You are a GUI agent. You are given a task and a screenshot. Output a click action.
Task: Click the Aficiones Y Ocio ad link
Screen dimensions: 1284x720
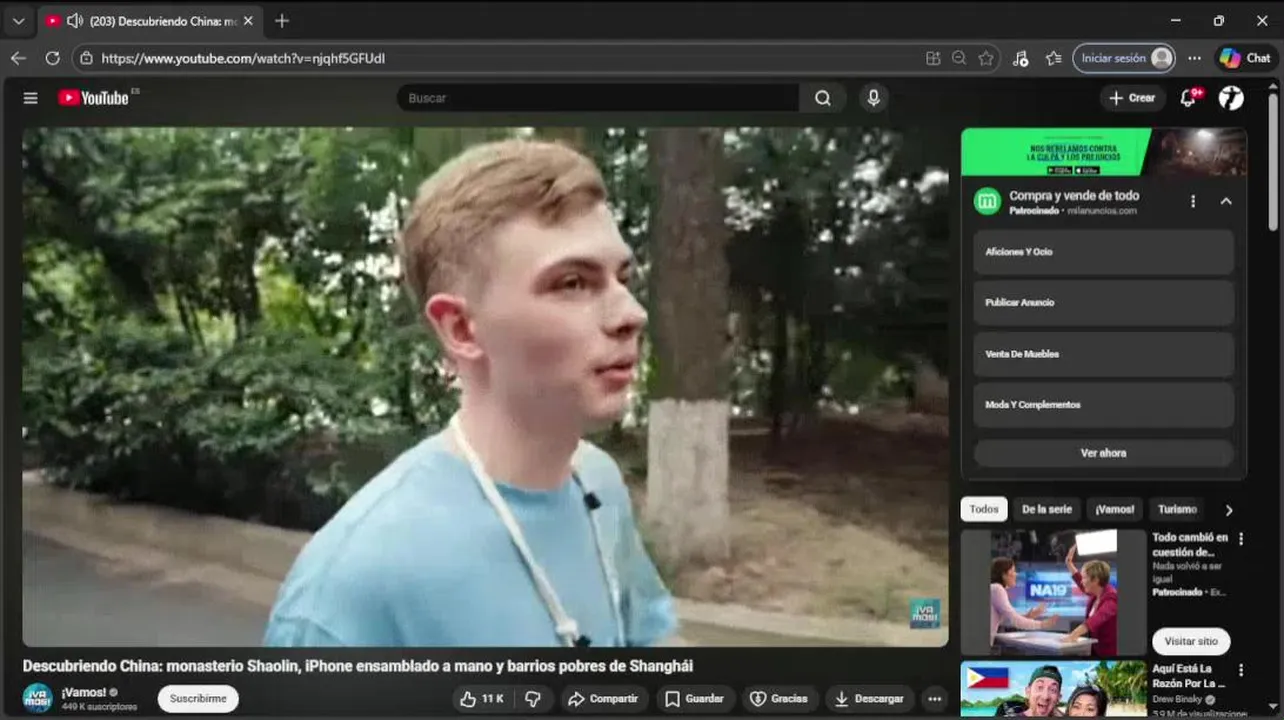(1103, 252)
